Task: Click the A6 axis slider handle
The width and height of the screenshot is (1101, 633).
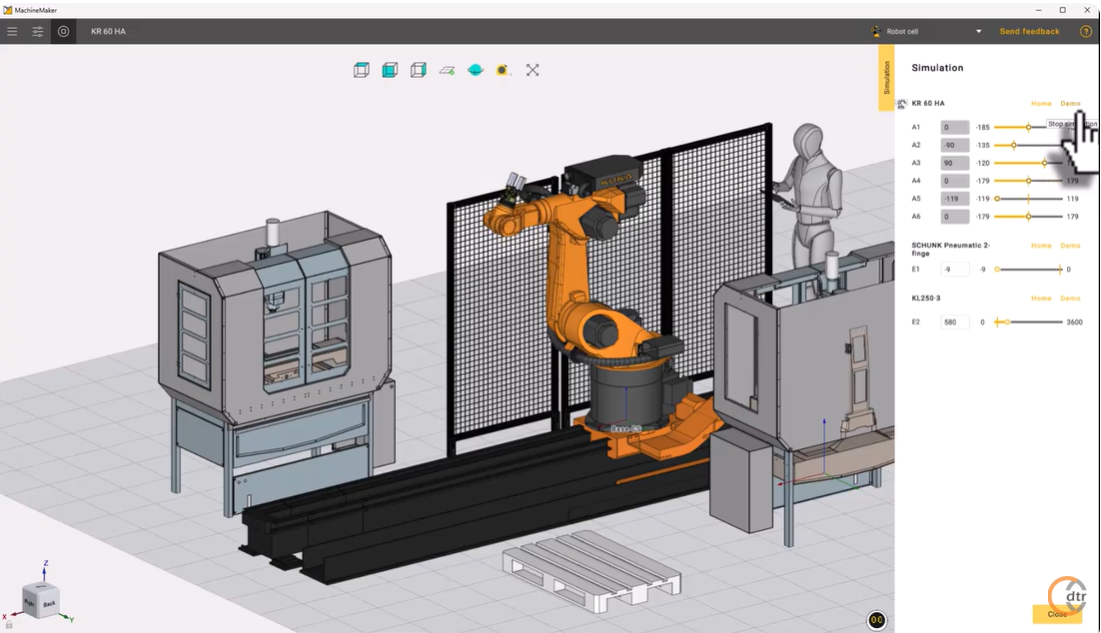Action: 1029,217
